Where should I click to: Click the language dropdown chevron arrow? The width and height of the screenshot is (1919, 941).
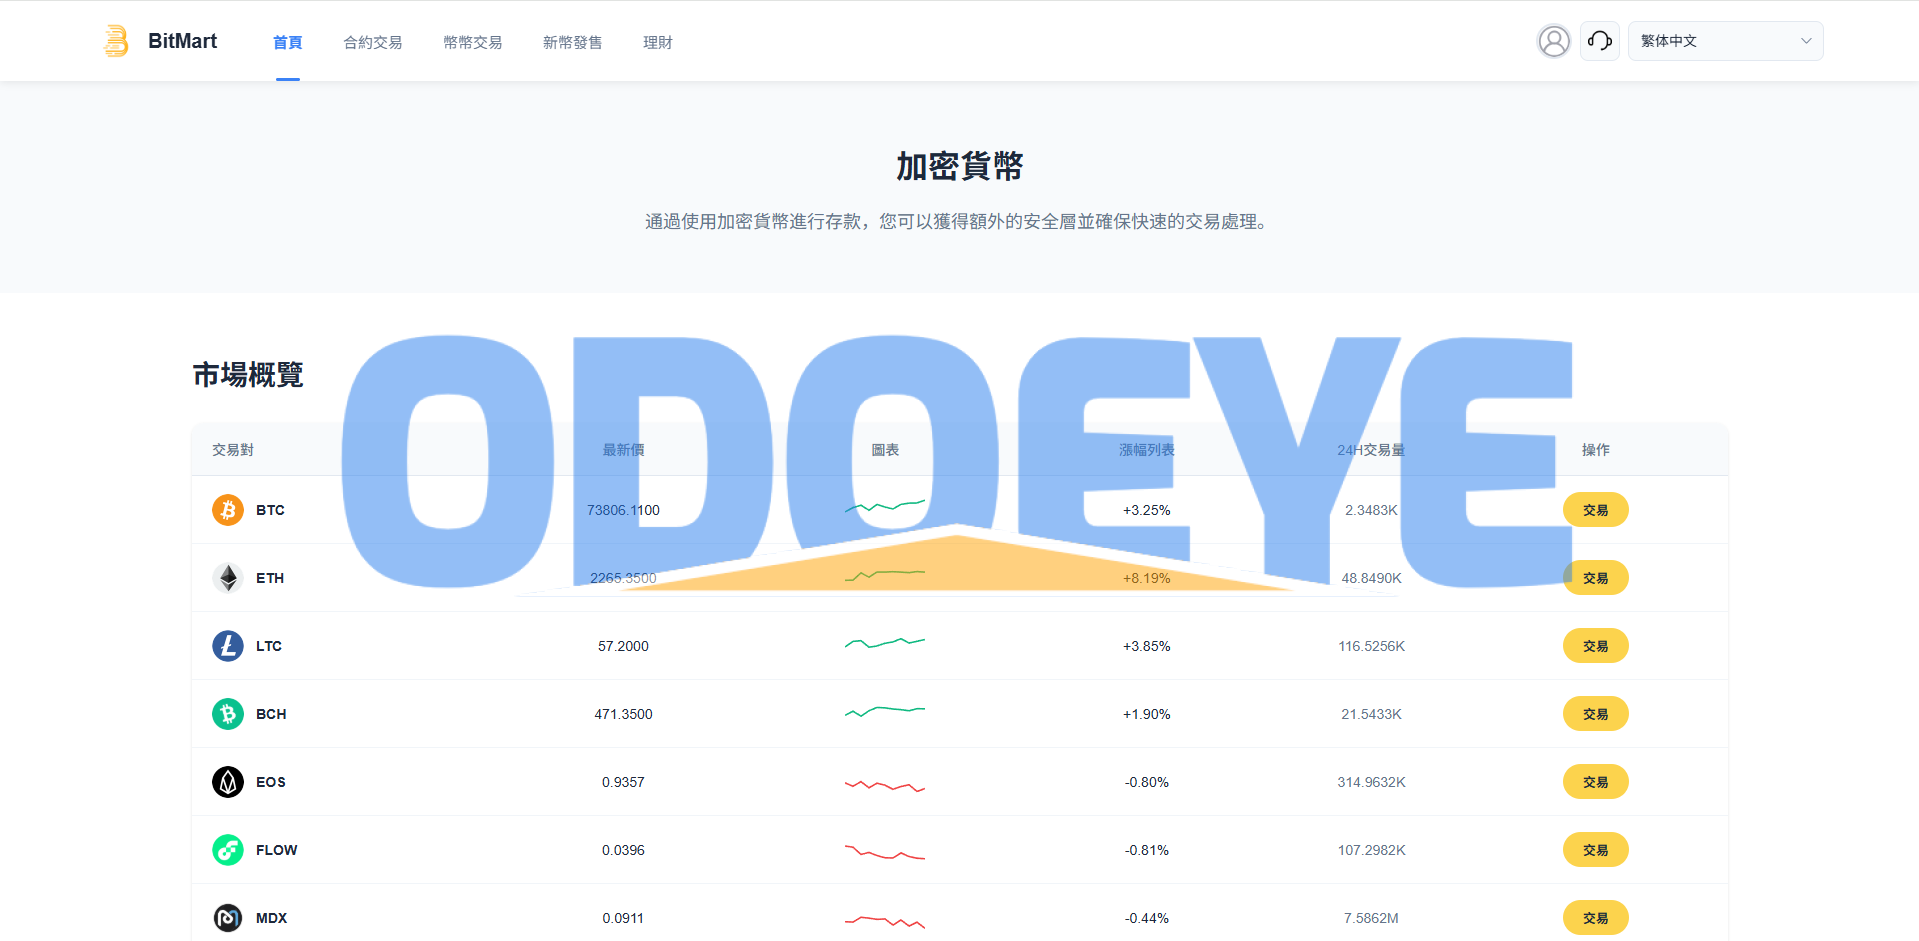1806,41
